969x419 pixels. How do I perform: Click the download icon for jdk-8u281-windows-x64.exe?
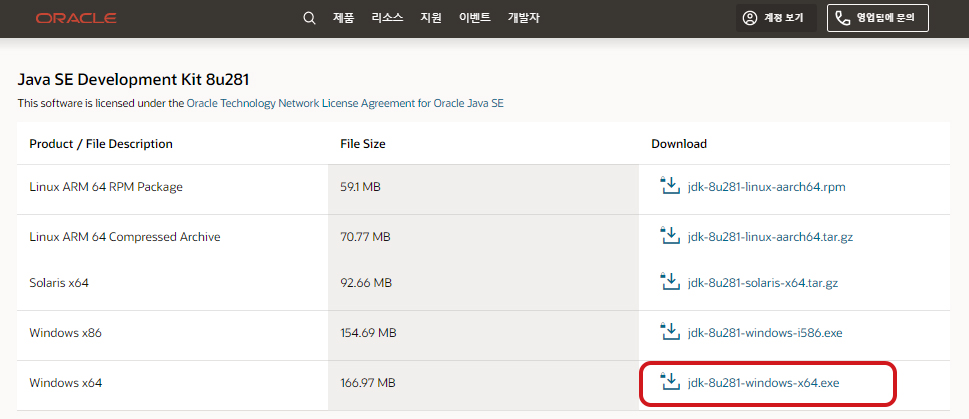[x=669, y=382]
